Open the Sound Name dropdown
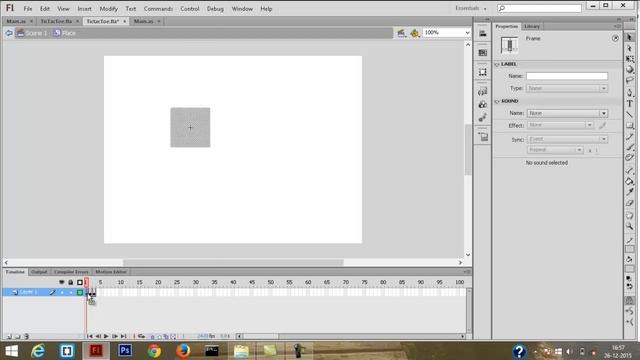 point(567,113)
